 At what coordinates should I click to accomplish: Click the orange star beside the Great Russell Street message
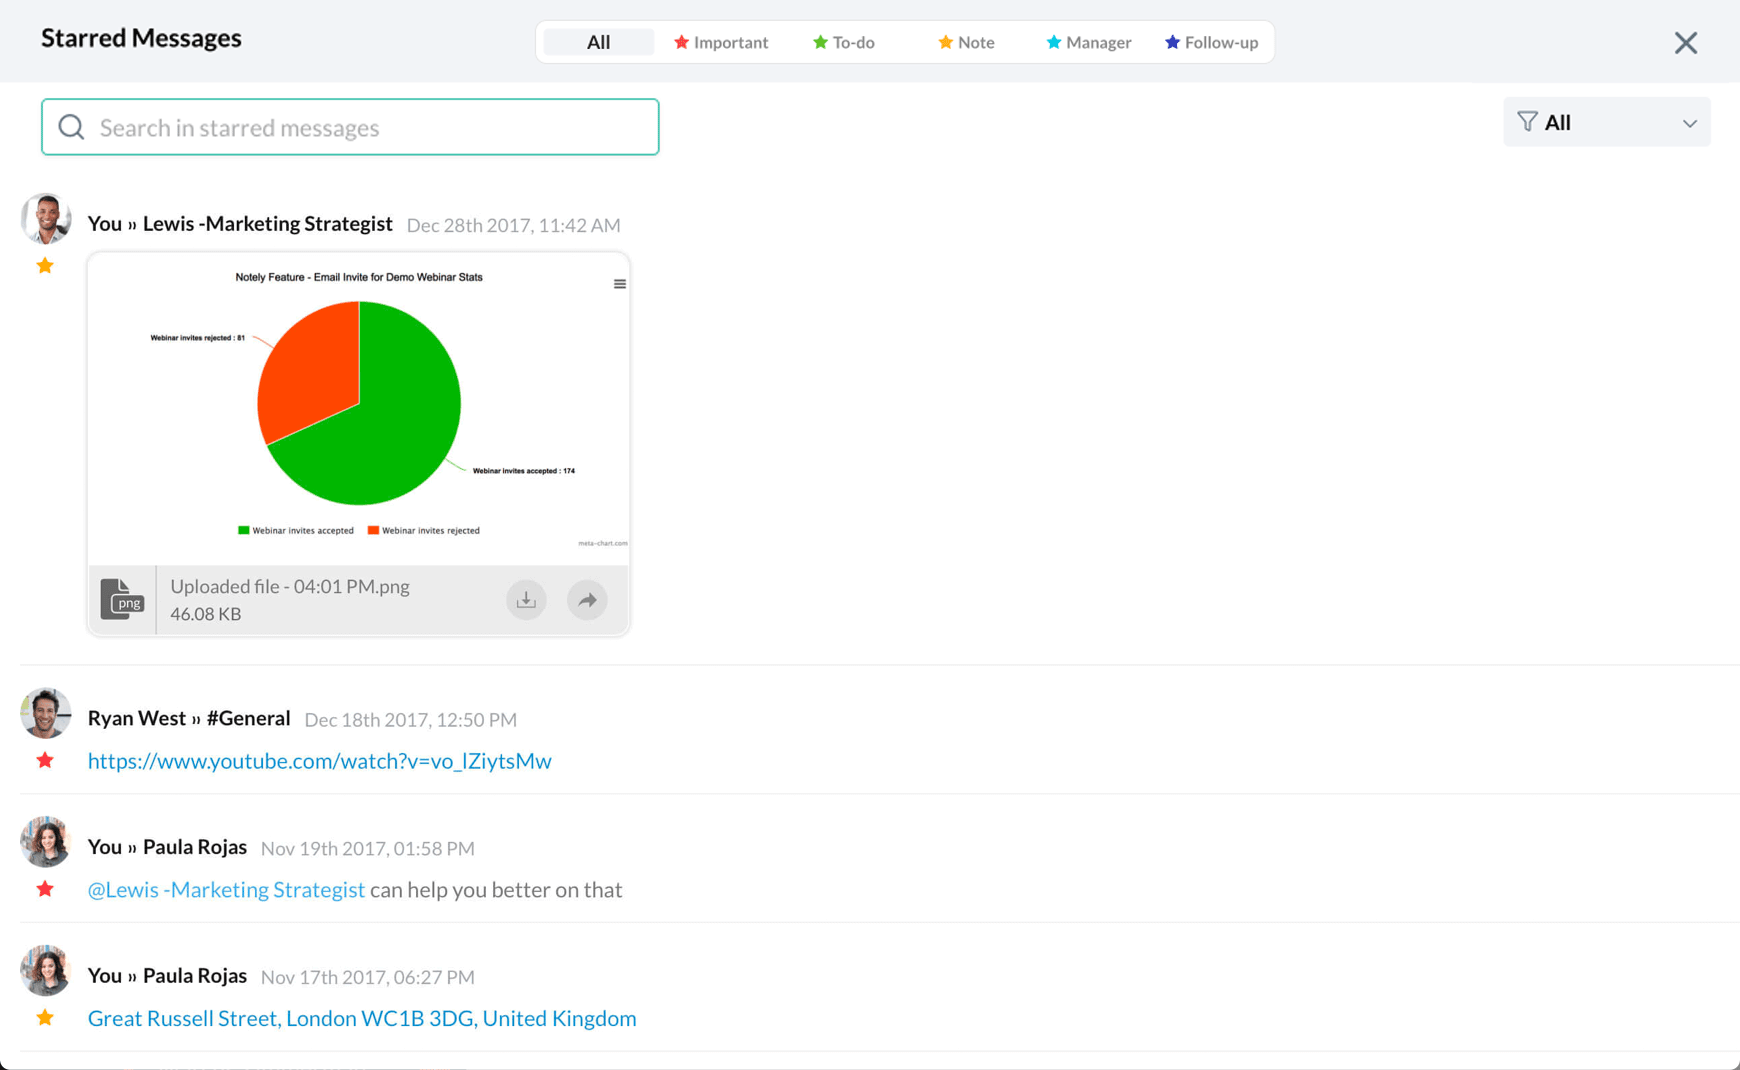(x=45, y=1017)
